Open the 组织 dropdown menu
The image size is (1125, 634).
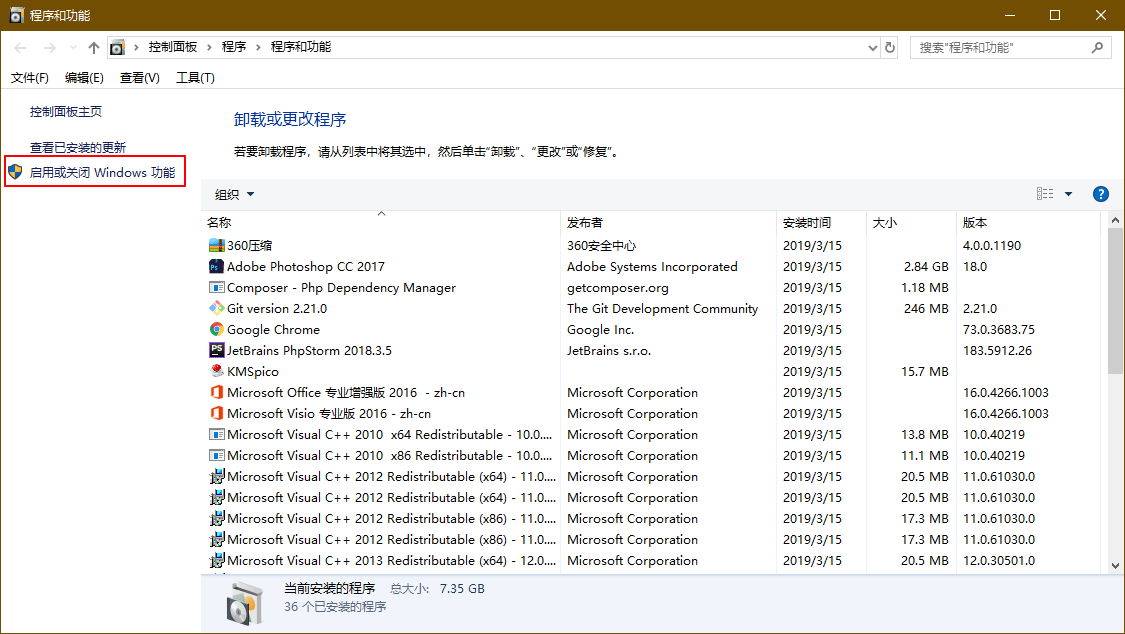click(x=236, y=193)
